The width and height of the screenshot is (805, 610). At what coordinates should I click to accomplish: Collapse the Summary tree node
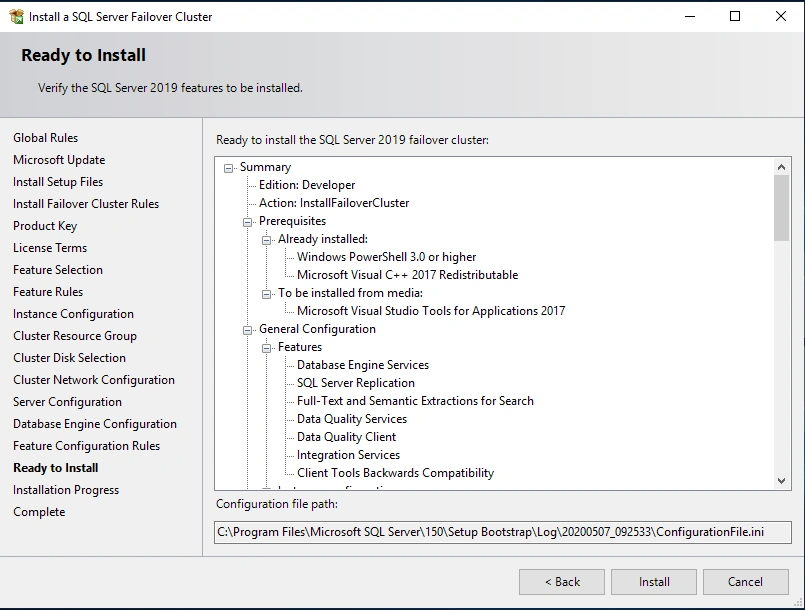pyautogui.click(x=229, y=168)
